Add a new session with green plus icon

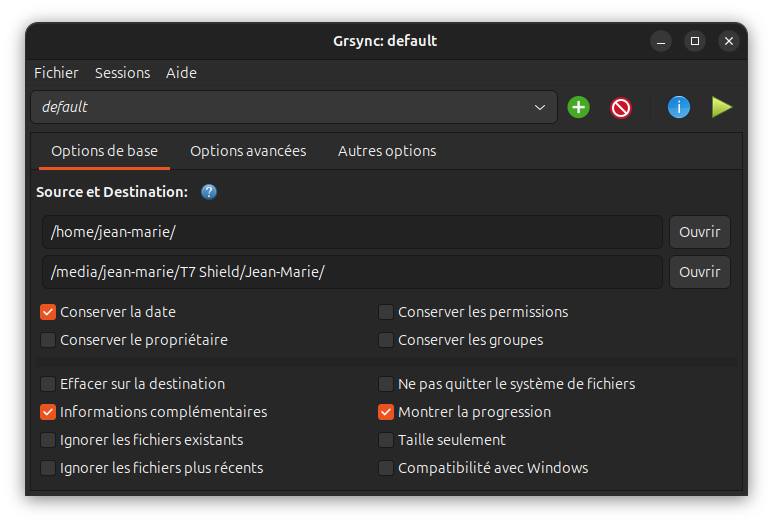pyautogui.click(x=578, y=107)
